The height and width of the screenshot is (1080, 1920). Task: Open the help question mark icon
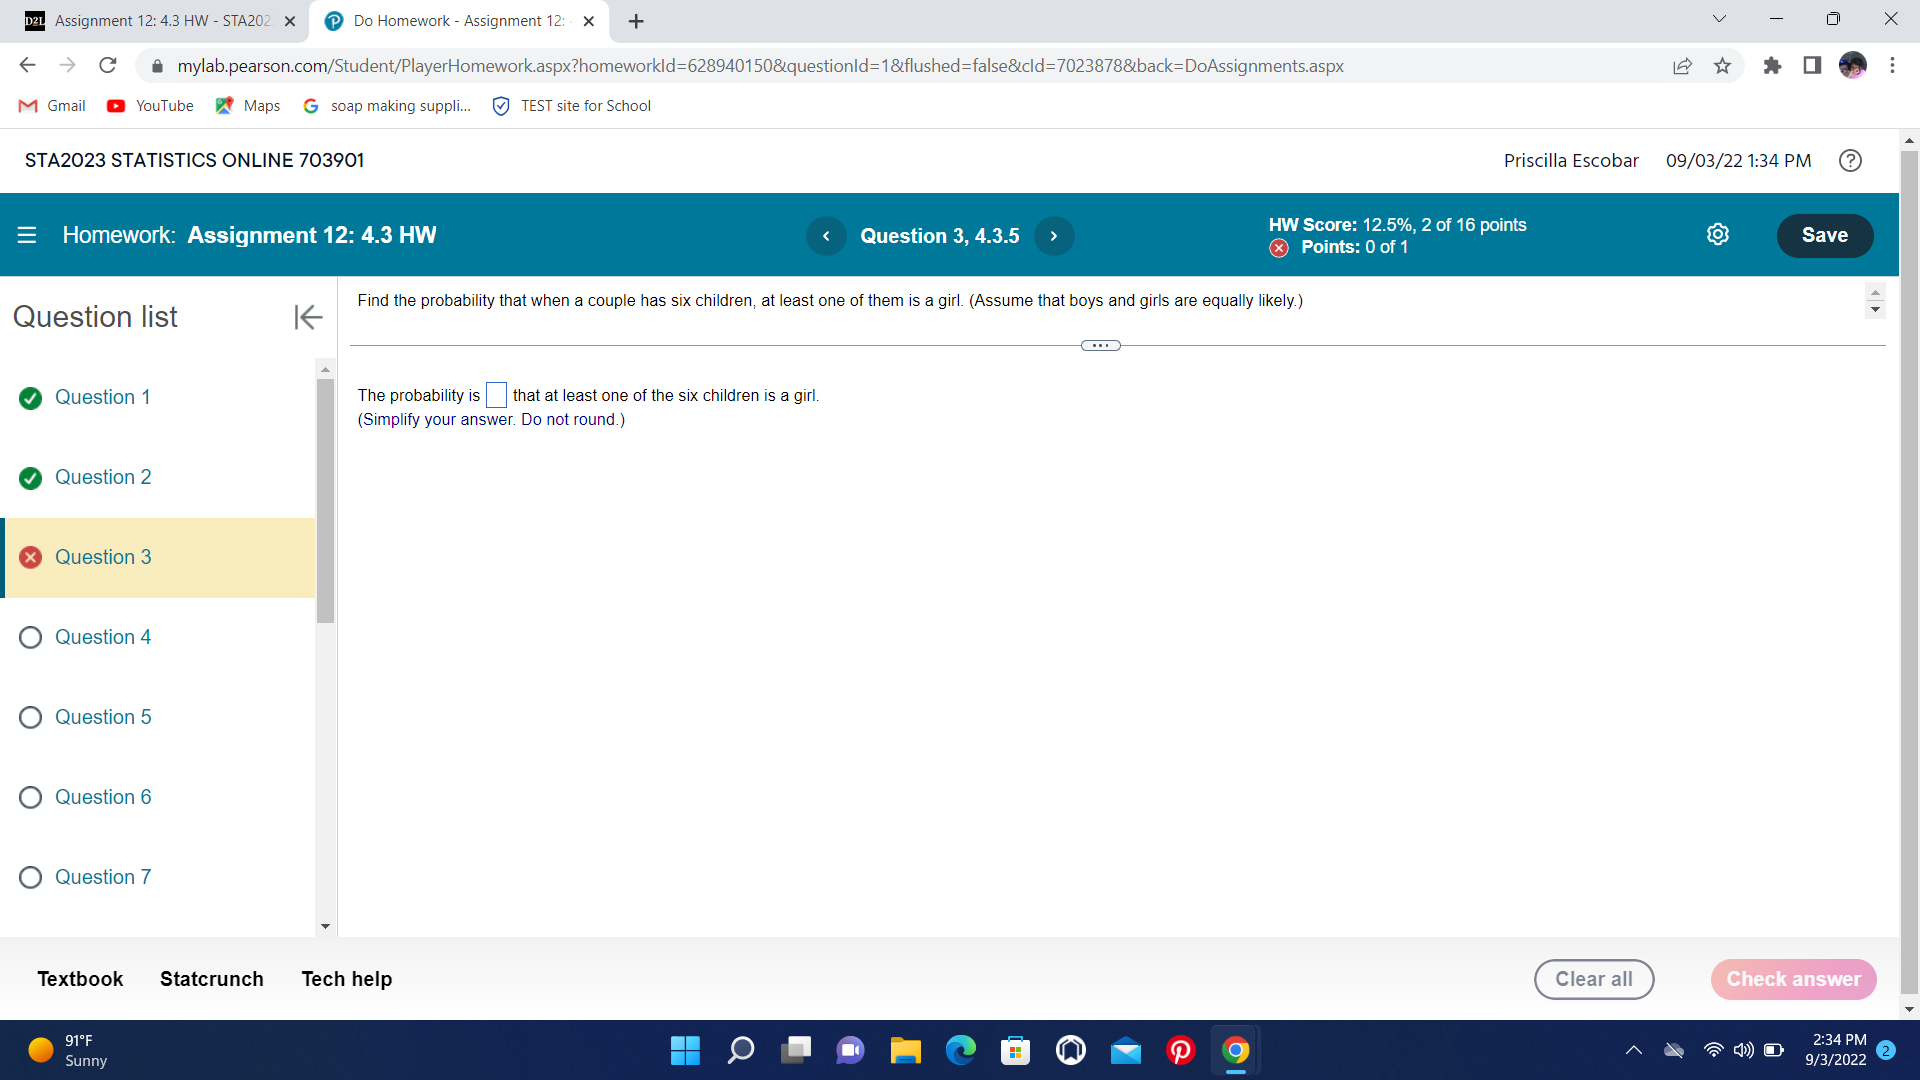pos(1850,161)
